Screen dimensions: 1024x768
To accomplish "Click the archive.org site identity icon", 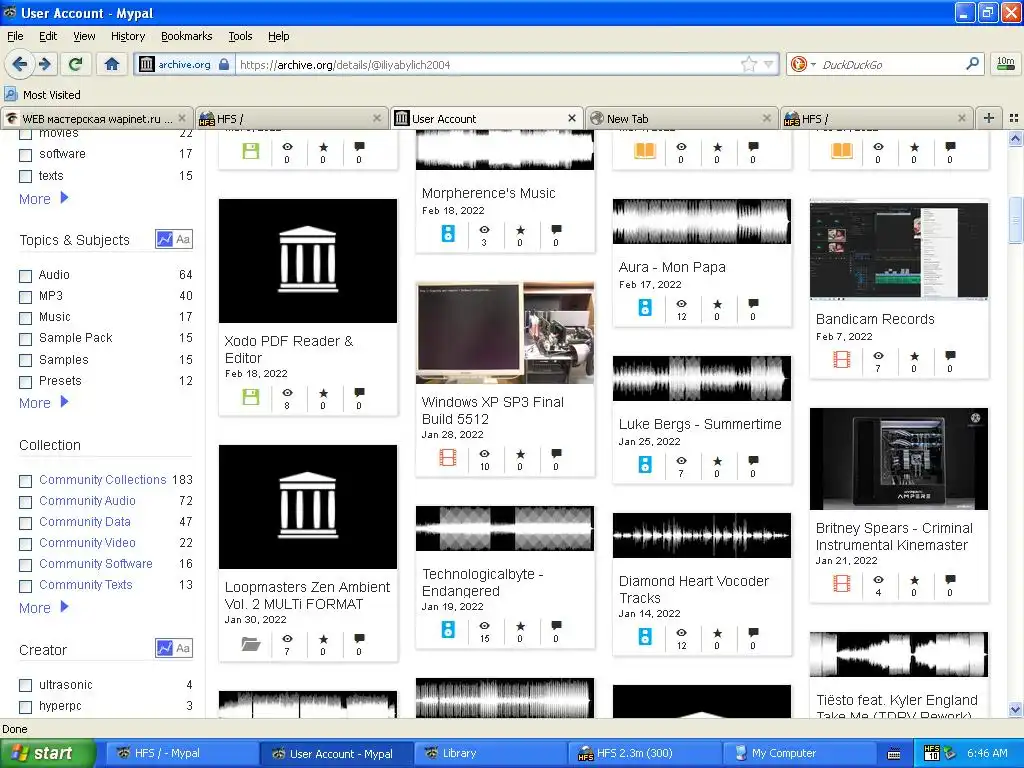I will (147, 64).
